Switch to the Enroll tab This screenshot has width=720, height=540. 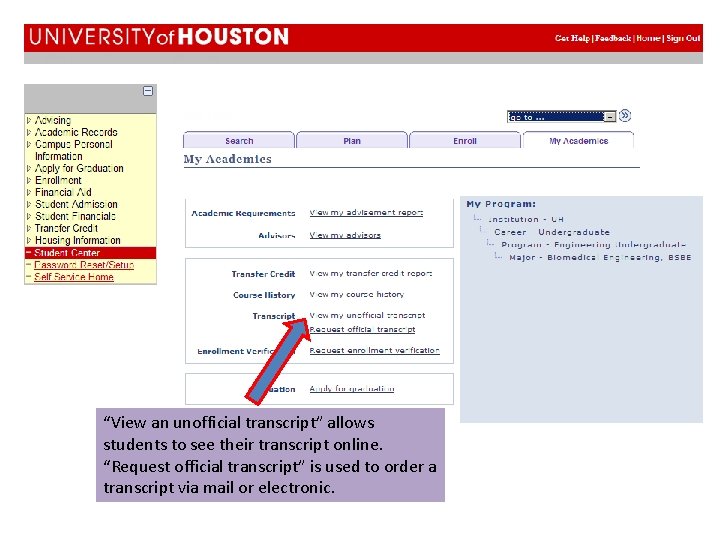point(465,140)
